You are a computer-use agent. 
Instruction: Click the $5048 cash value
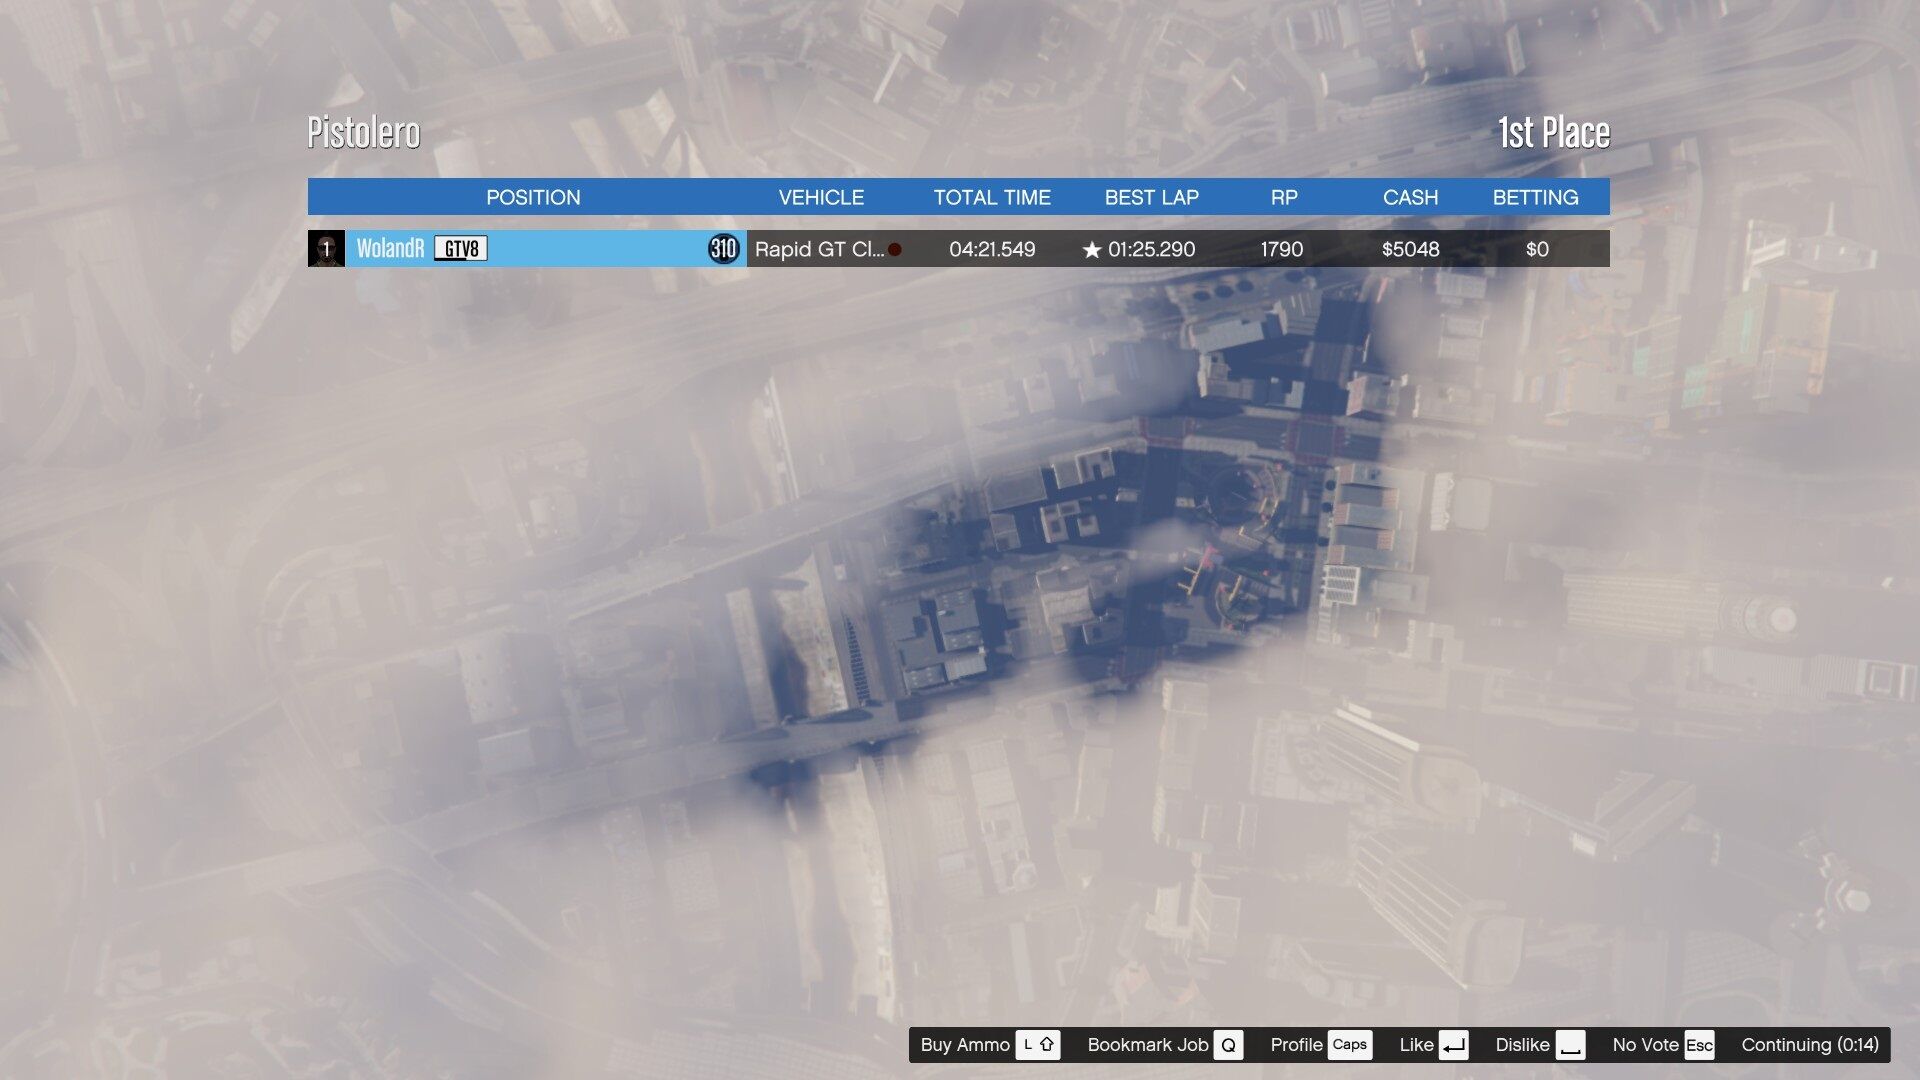pos(1410,249)
